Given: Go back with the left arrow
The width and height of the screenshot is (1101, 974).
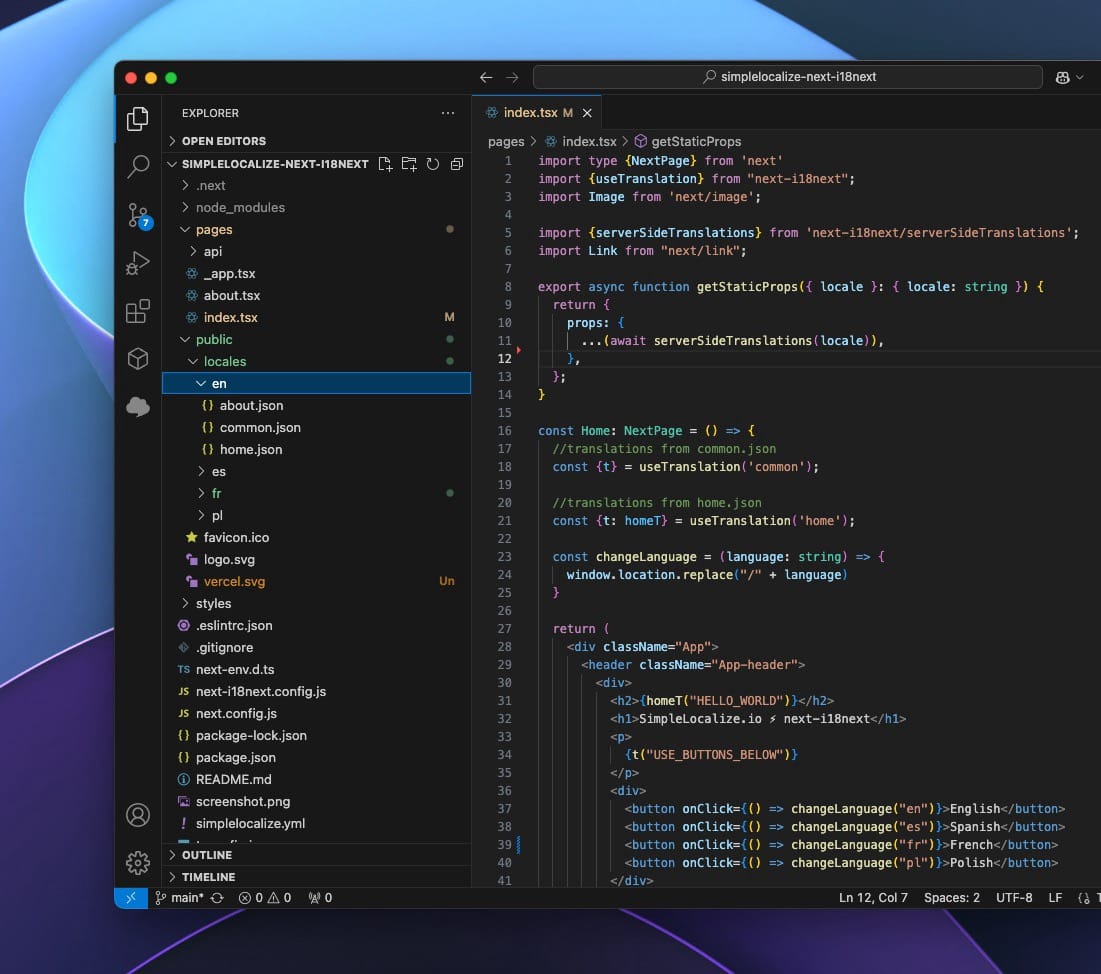Looking at the screenshot, I should coord(486,77).
